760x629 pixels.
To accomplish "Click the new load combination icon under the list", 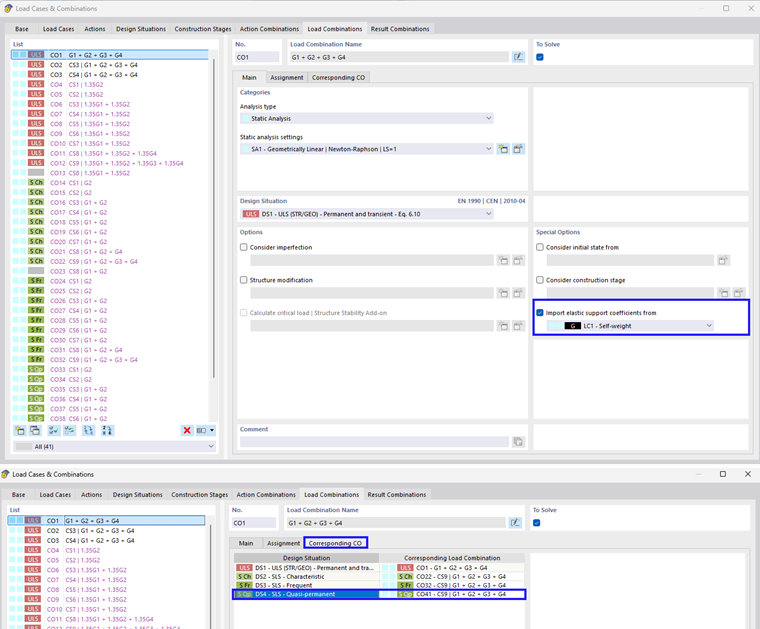I will point(20,430).
